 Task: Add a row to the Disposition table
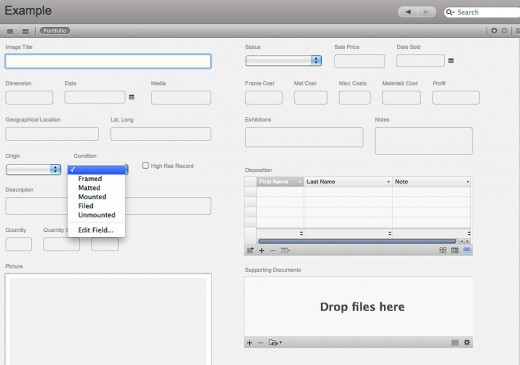[x=262, y=250]
